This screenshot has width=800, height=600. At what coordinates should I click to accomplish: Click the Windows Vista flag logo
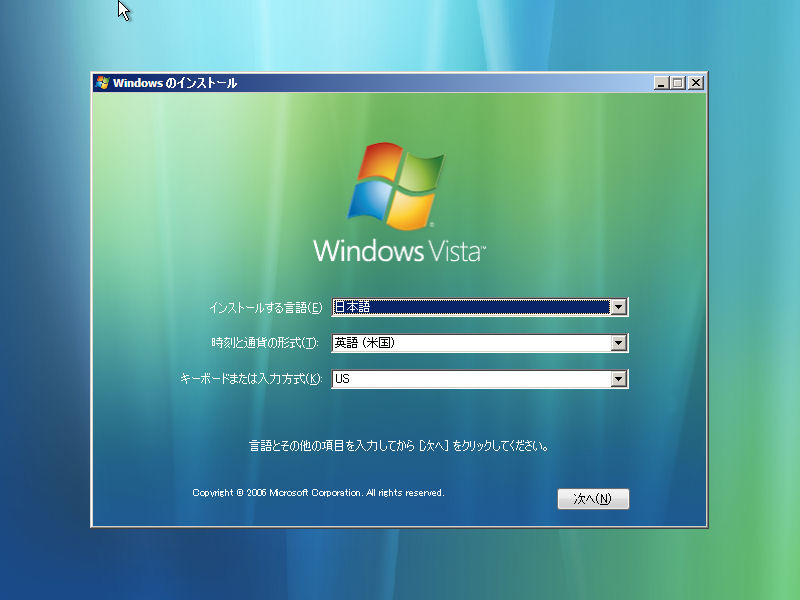coord(396,186)
